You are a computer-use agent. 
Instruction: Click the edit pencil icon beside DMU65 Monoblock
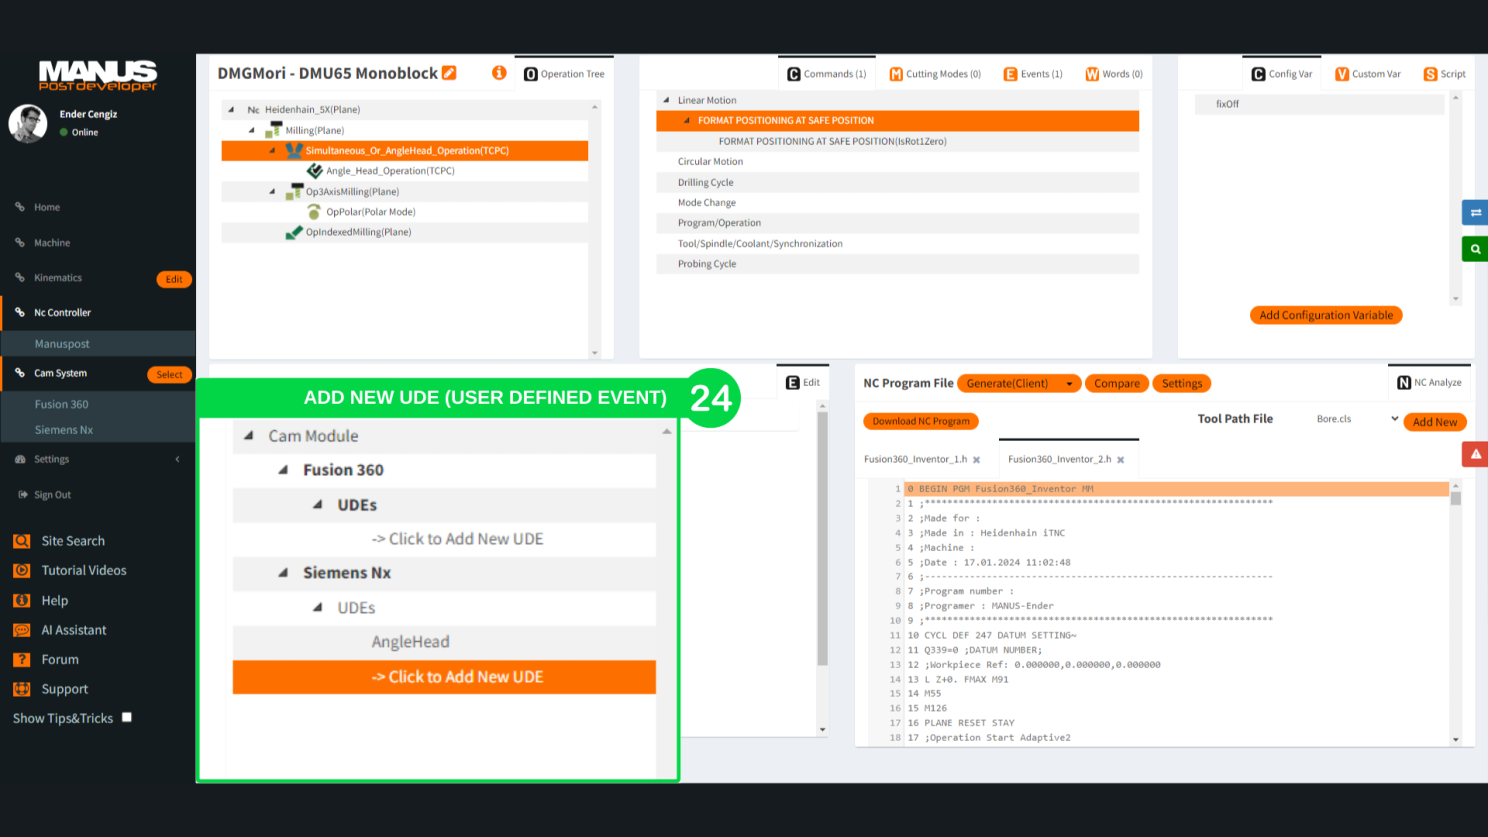(x=449, y=73)
